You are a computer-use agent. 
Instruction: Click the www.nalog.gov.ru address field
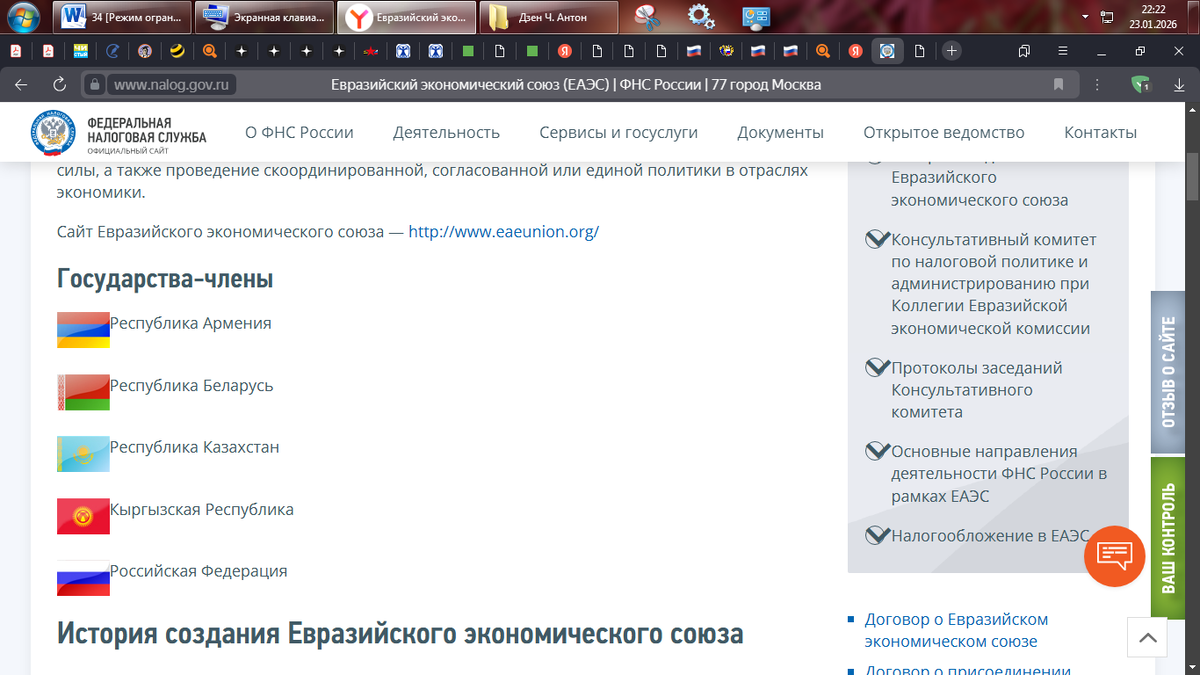coord(172,85)
